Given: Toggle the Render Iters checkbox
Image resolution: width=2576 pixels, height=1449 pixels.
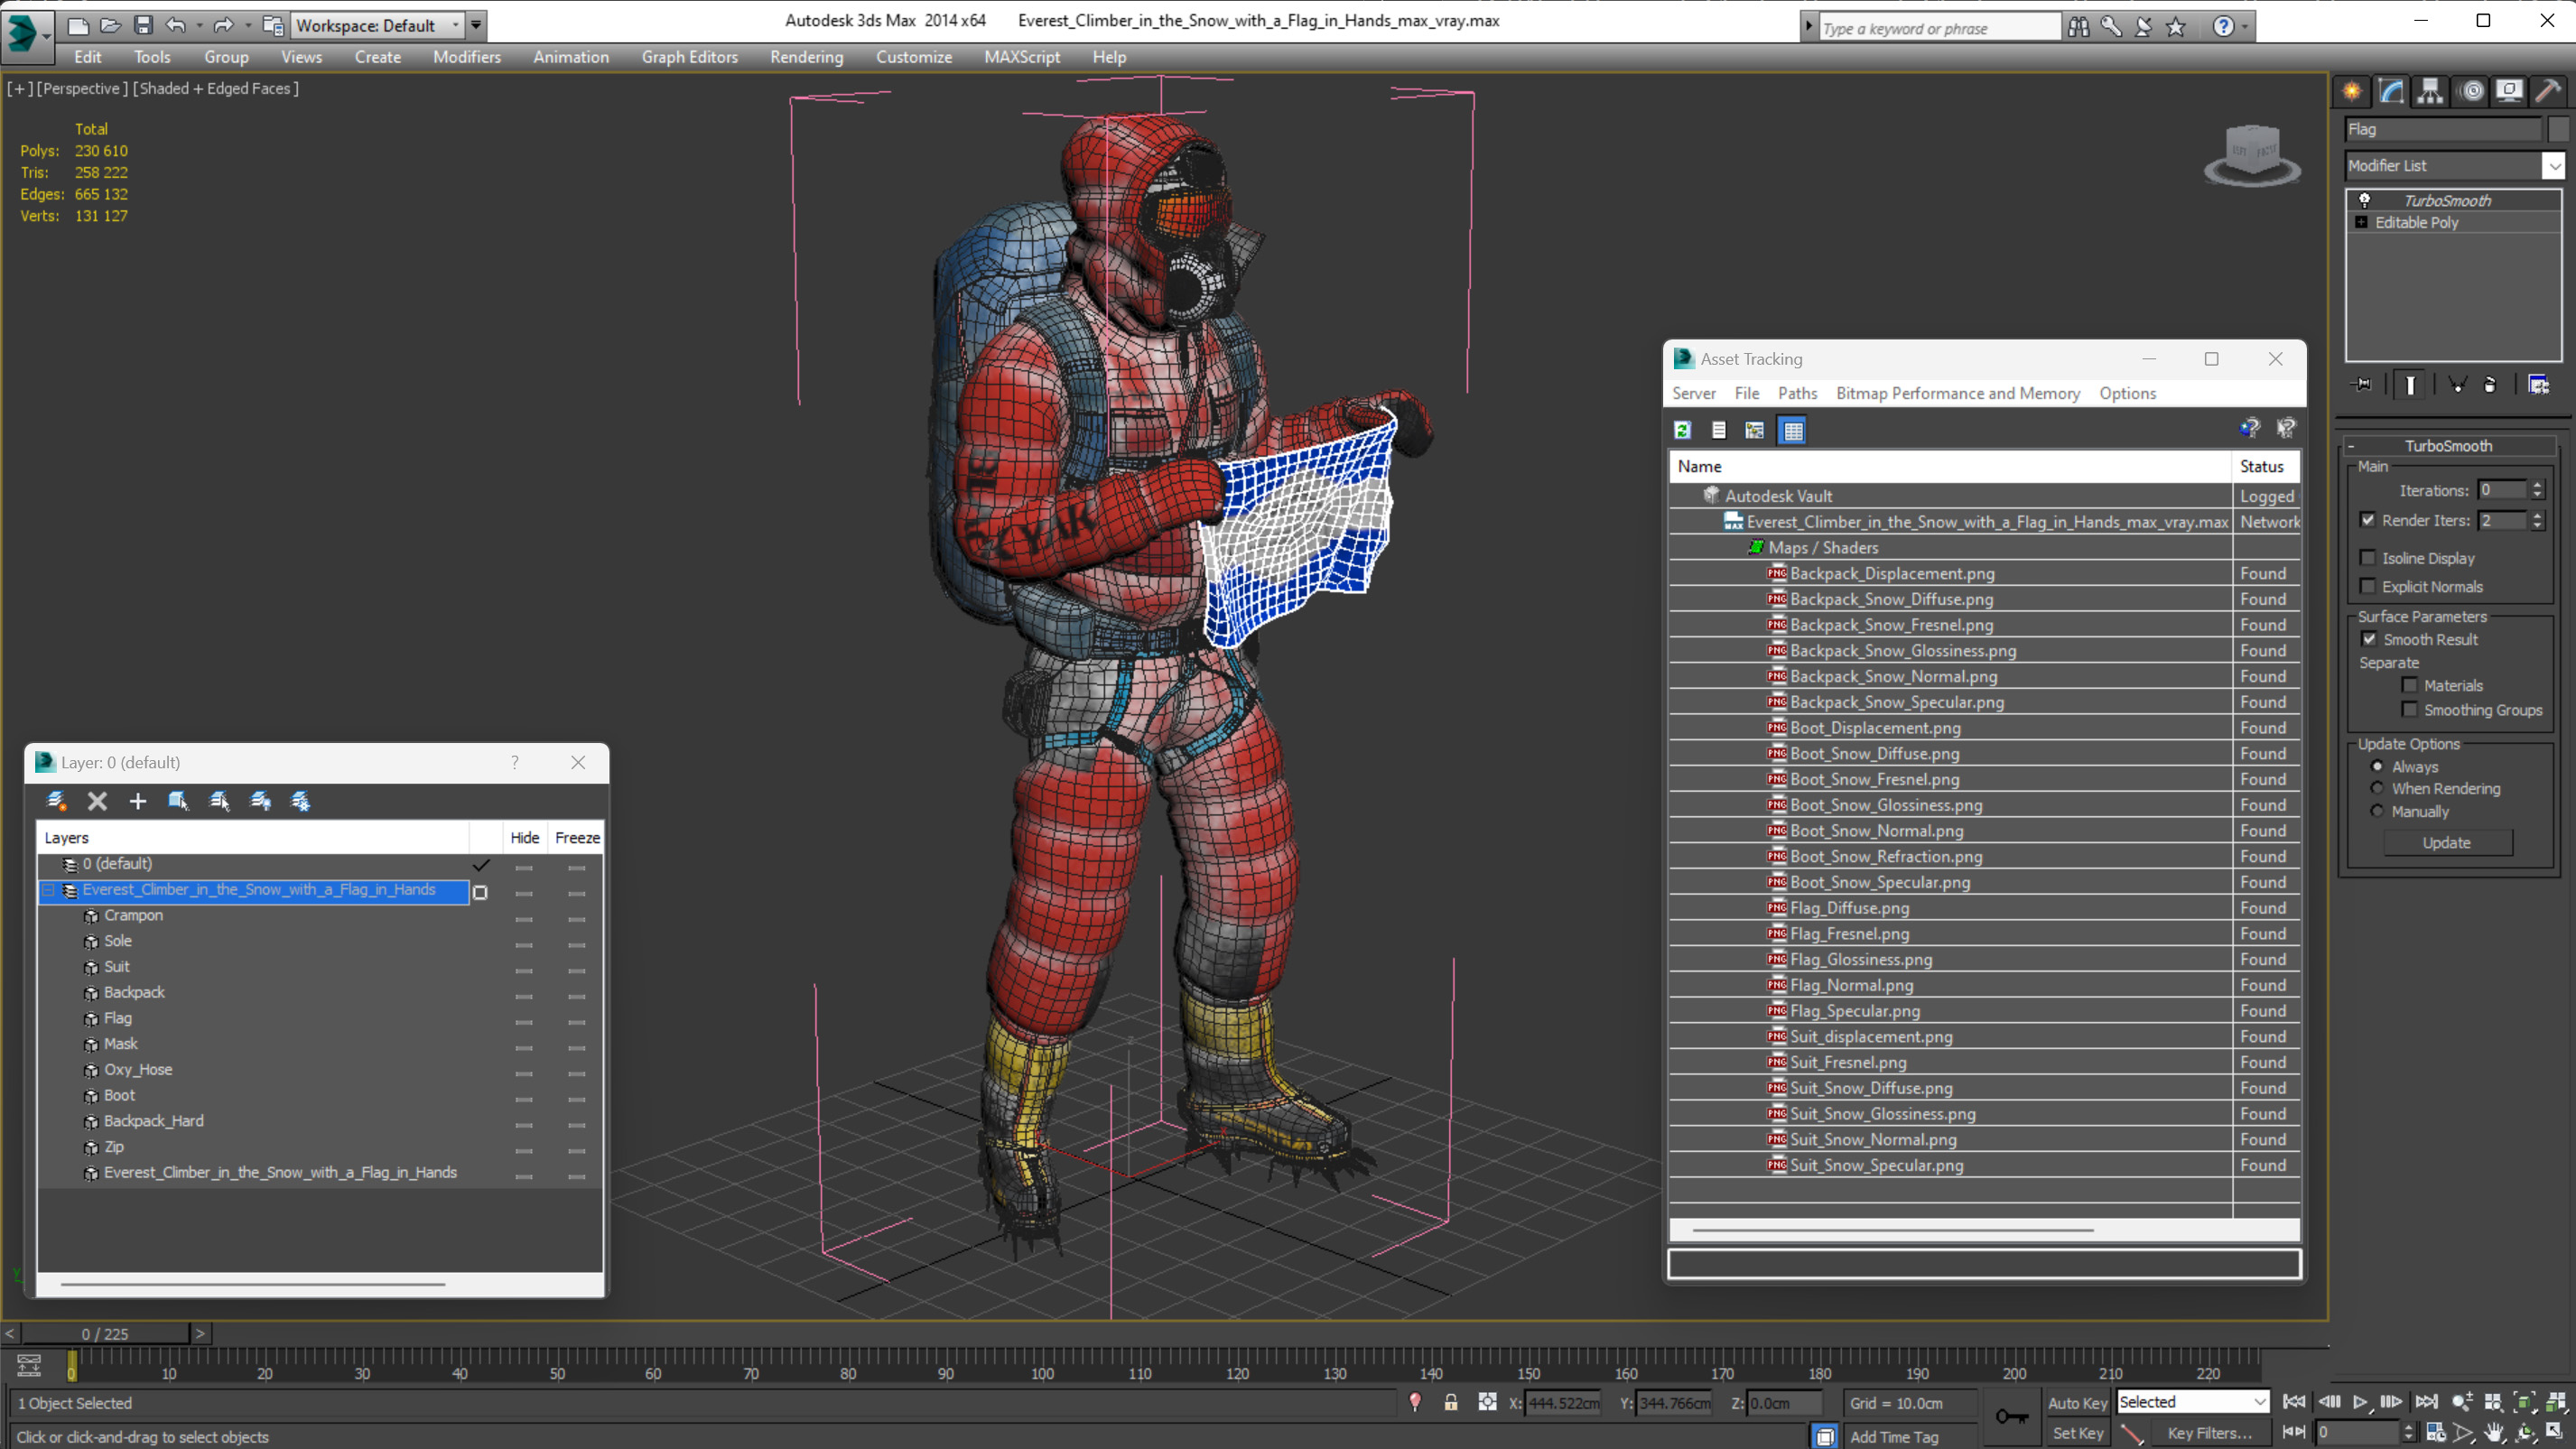Looking at the screenshot, I should click(x=2368, y=520).
